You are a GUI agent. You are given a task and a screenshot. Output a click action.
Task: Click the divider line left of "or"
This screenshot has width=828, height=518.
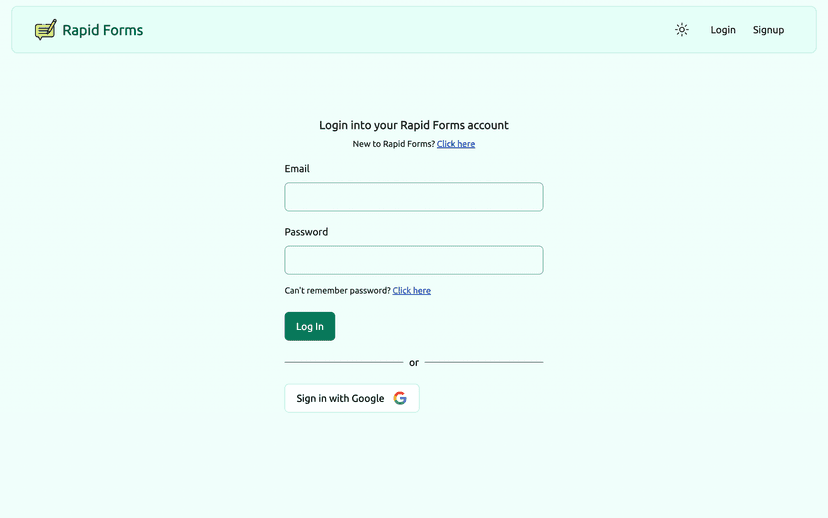tap(343, 362)
